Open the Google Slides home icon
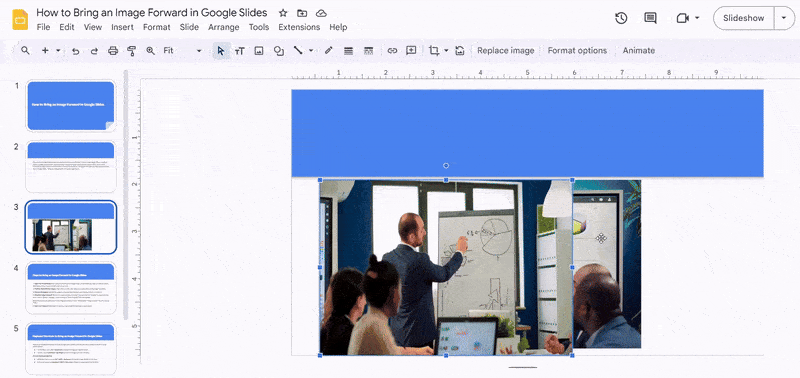 (20, 20)
